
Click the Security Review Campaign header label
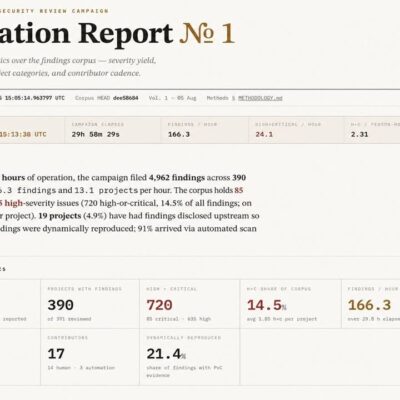tap(54, 11)
